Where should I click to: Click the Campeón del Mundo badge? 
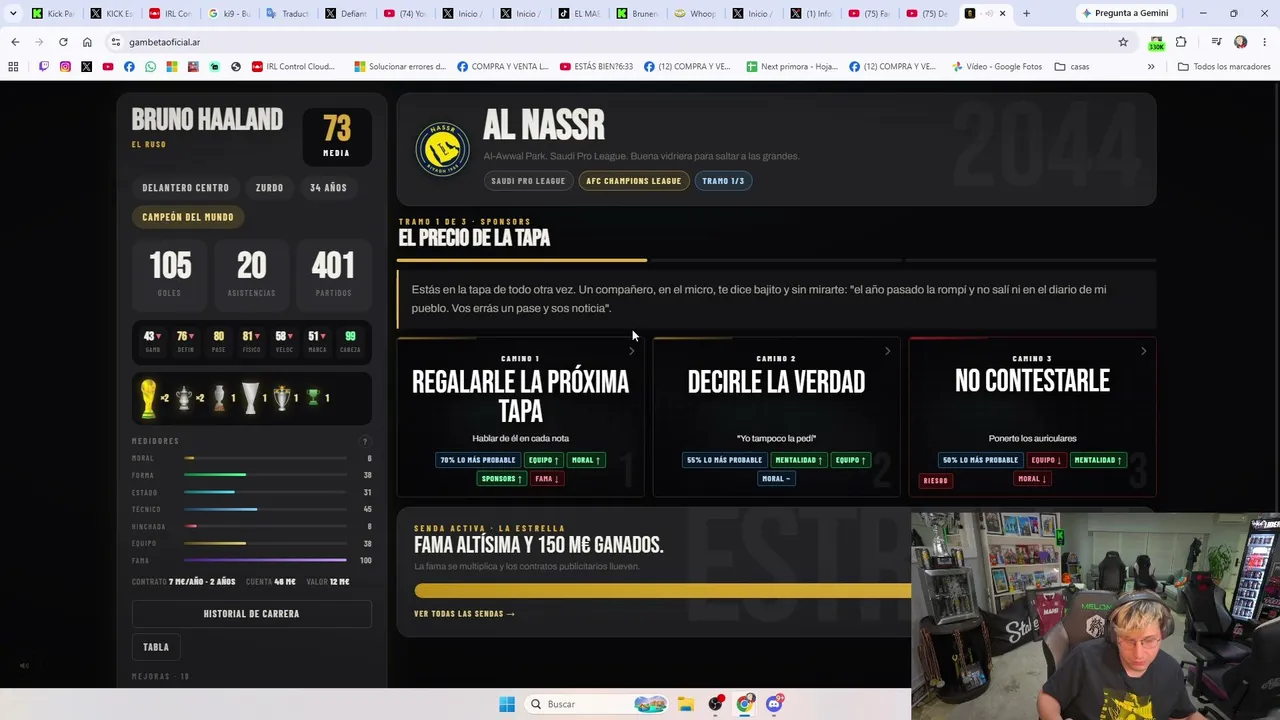tap(188, 217)
